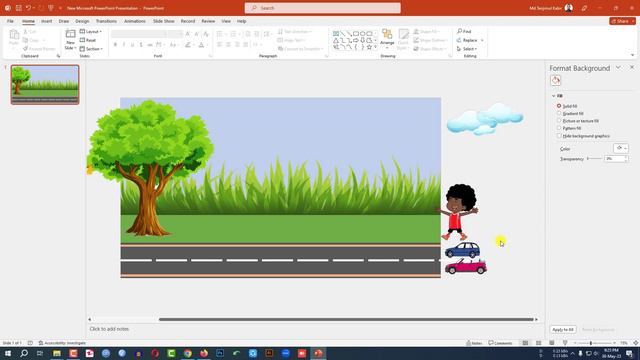Image resolution: width=640 pixels, height=360 pixels.
Task: Select slide 1 thumbnail
Action: 45,84
